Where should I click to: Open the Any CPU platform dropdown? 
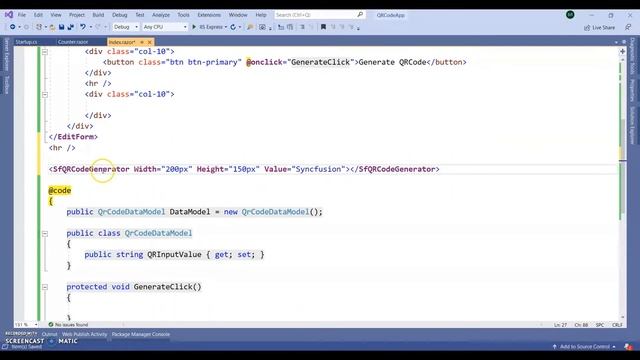click(x=185, y=27)
